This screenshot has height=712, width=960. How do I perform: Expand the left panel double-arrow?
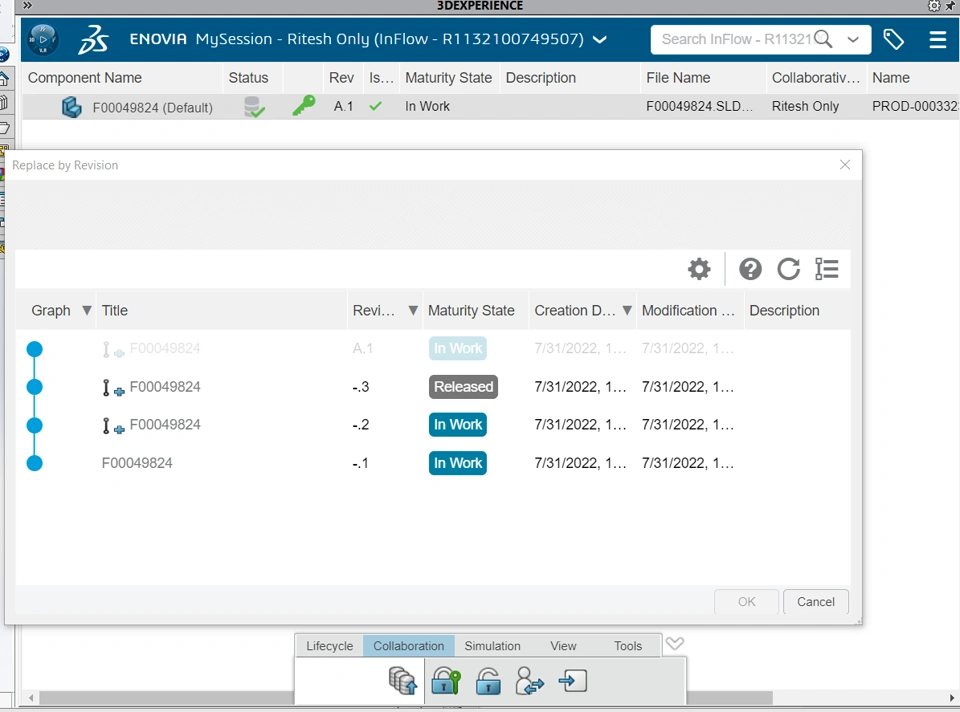pyautogui.click(x=27, y=6)
